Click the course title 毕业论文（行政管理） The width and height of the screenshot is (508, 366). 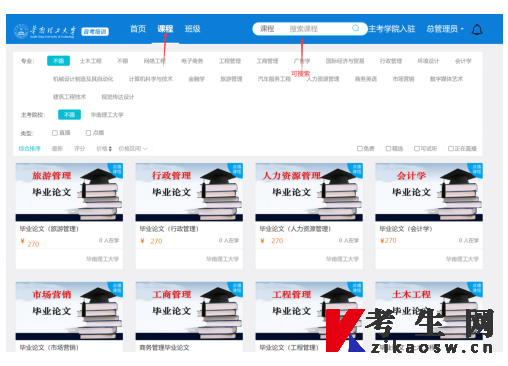pyautogui.click(x=169, y=229)
